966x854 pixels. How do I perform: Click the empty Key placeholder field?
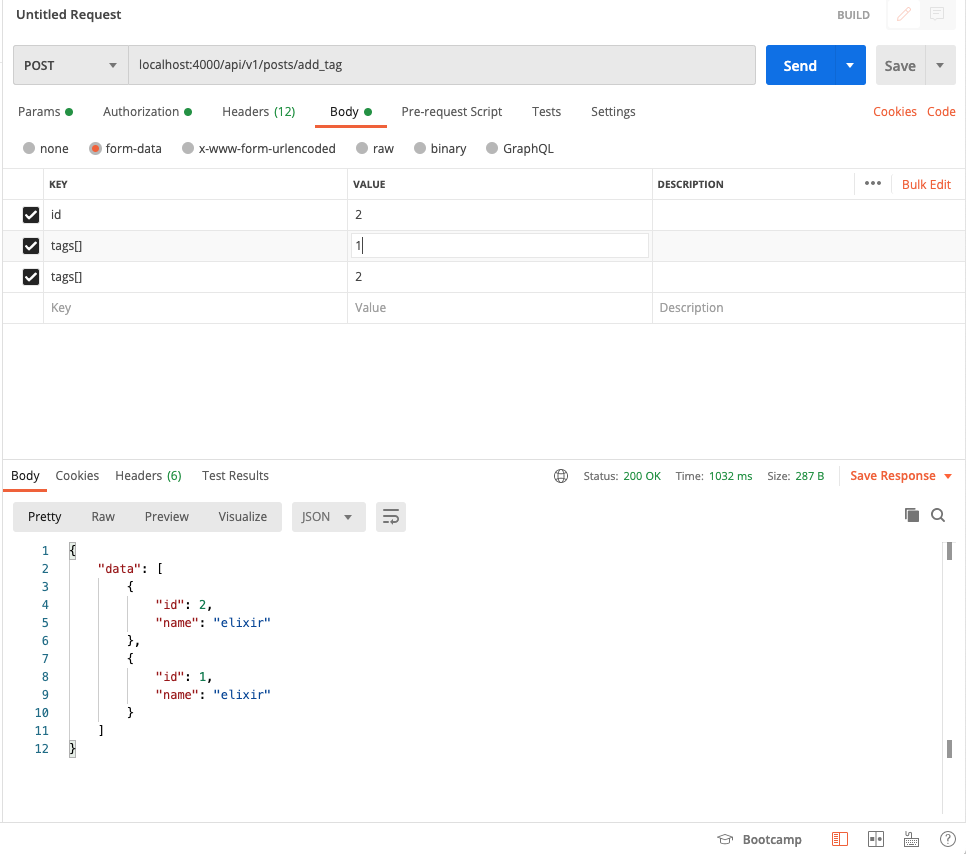click(x=195, y=307)
